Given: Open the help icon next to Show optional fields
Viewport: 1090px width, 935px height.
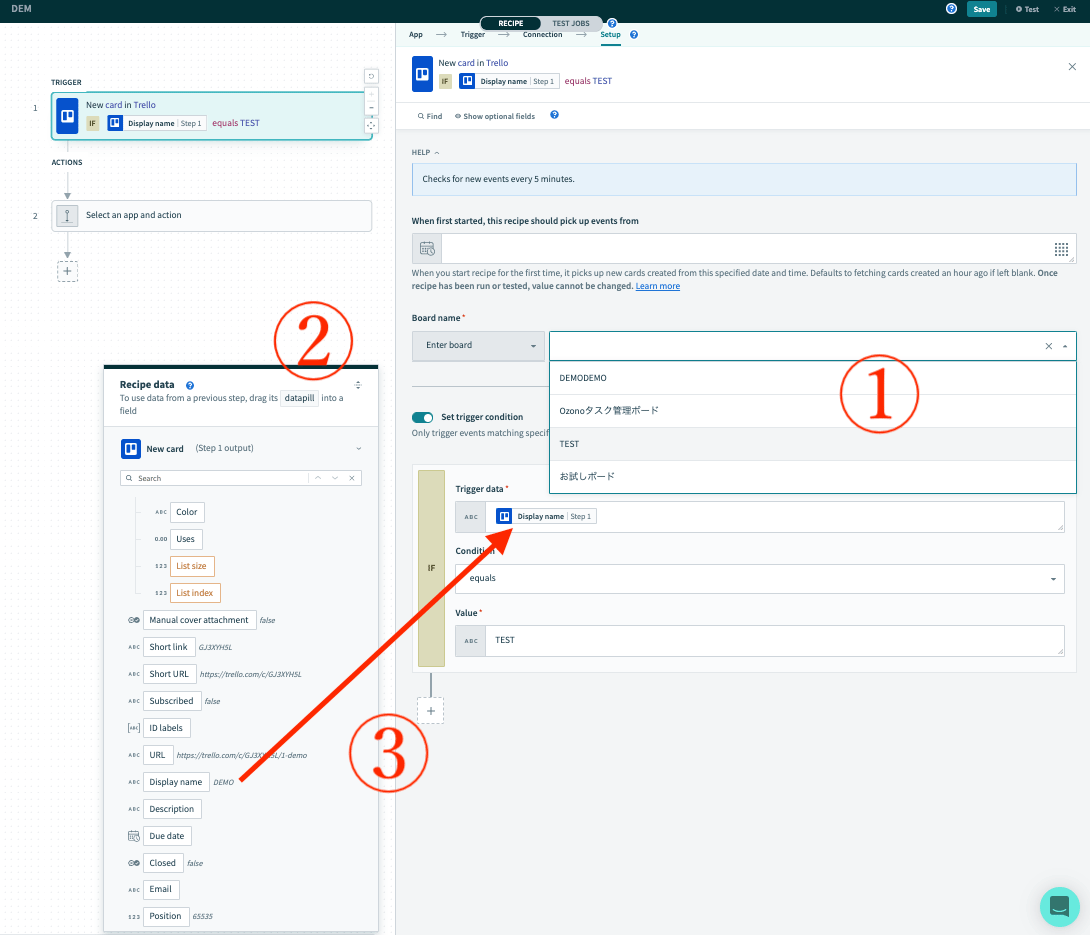Looking at the screenshot, I should pyautogui.click(x=554, y=115).
